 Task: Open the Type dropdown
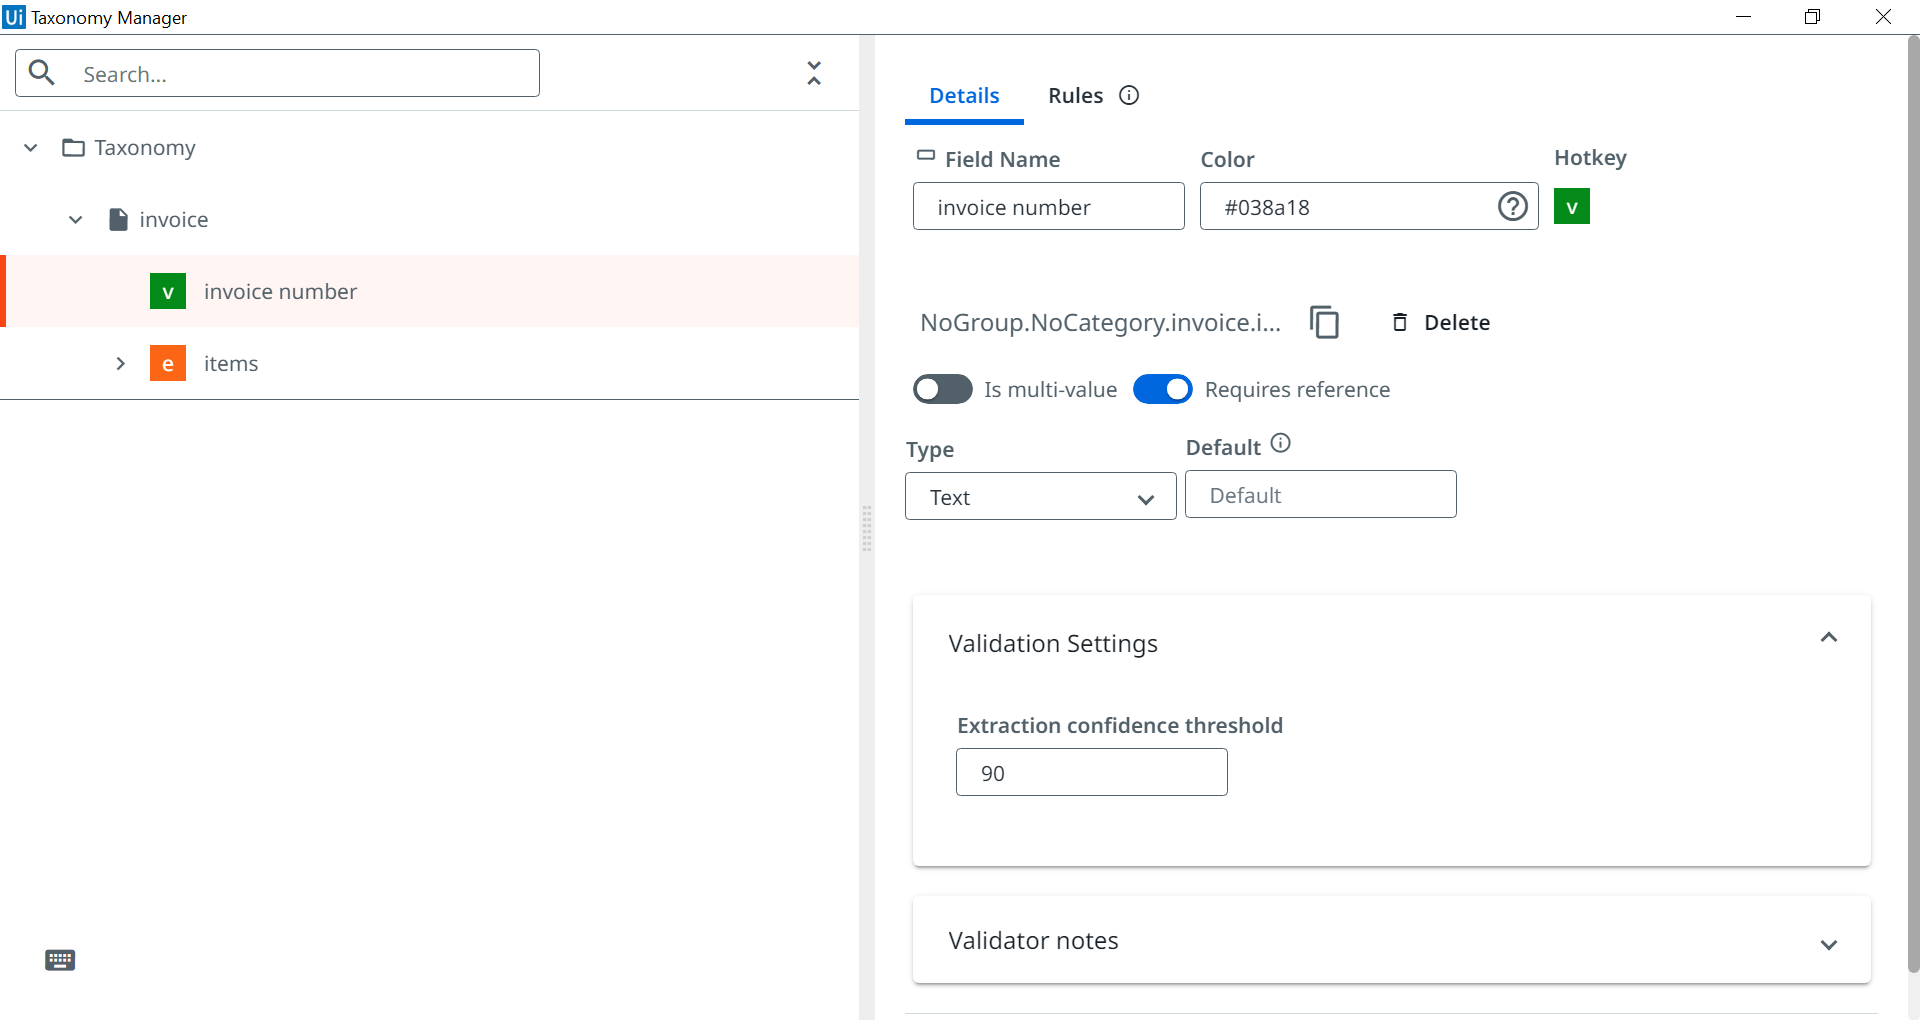(x=1040, y=497)
